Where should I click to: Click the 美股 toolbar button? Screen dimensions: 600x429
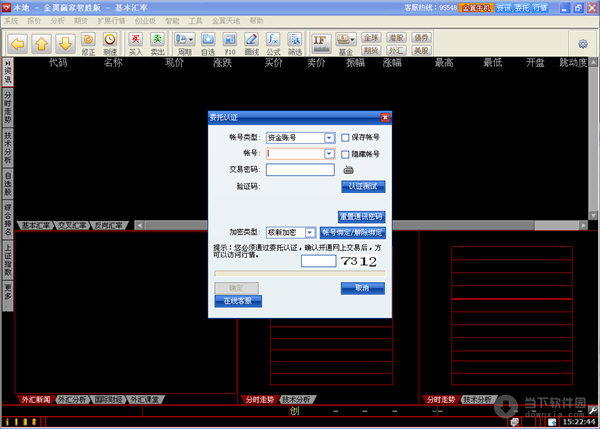(421, 50)
